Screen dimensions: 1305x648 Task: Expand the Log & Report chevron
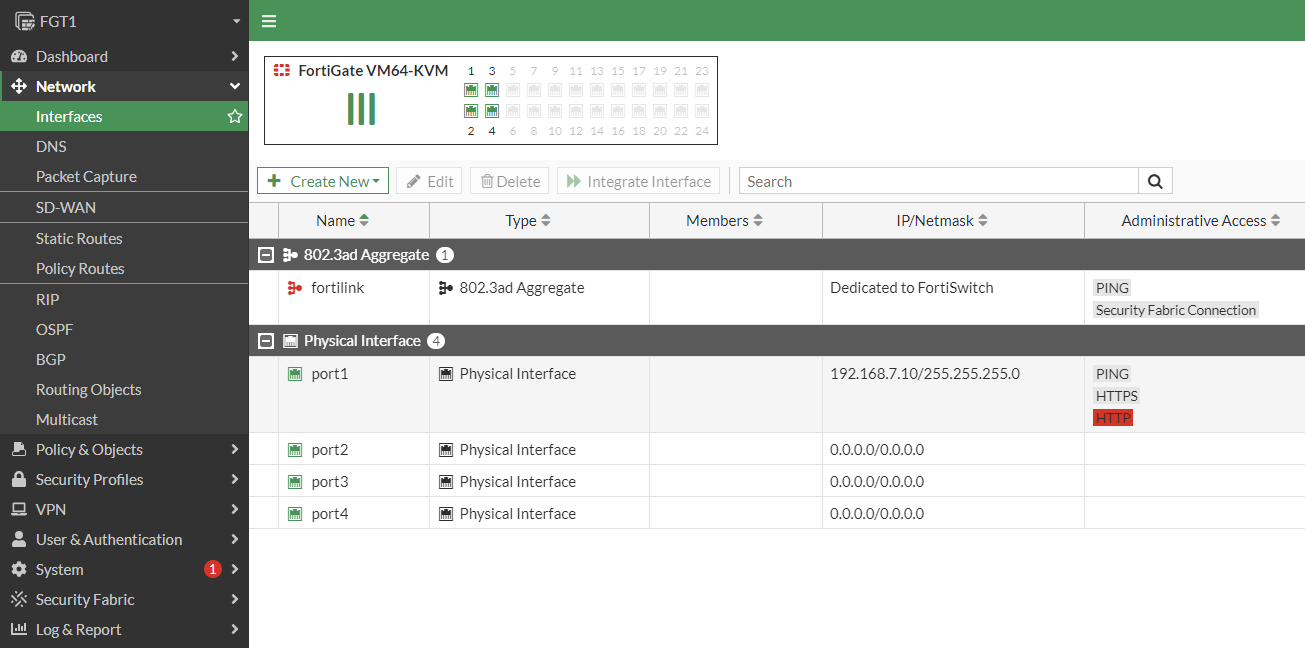(235, 629)
